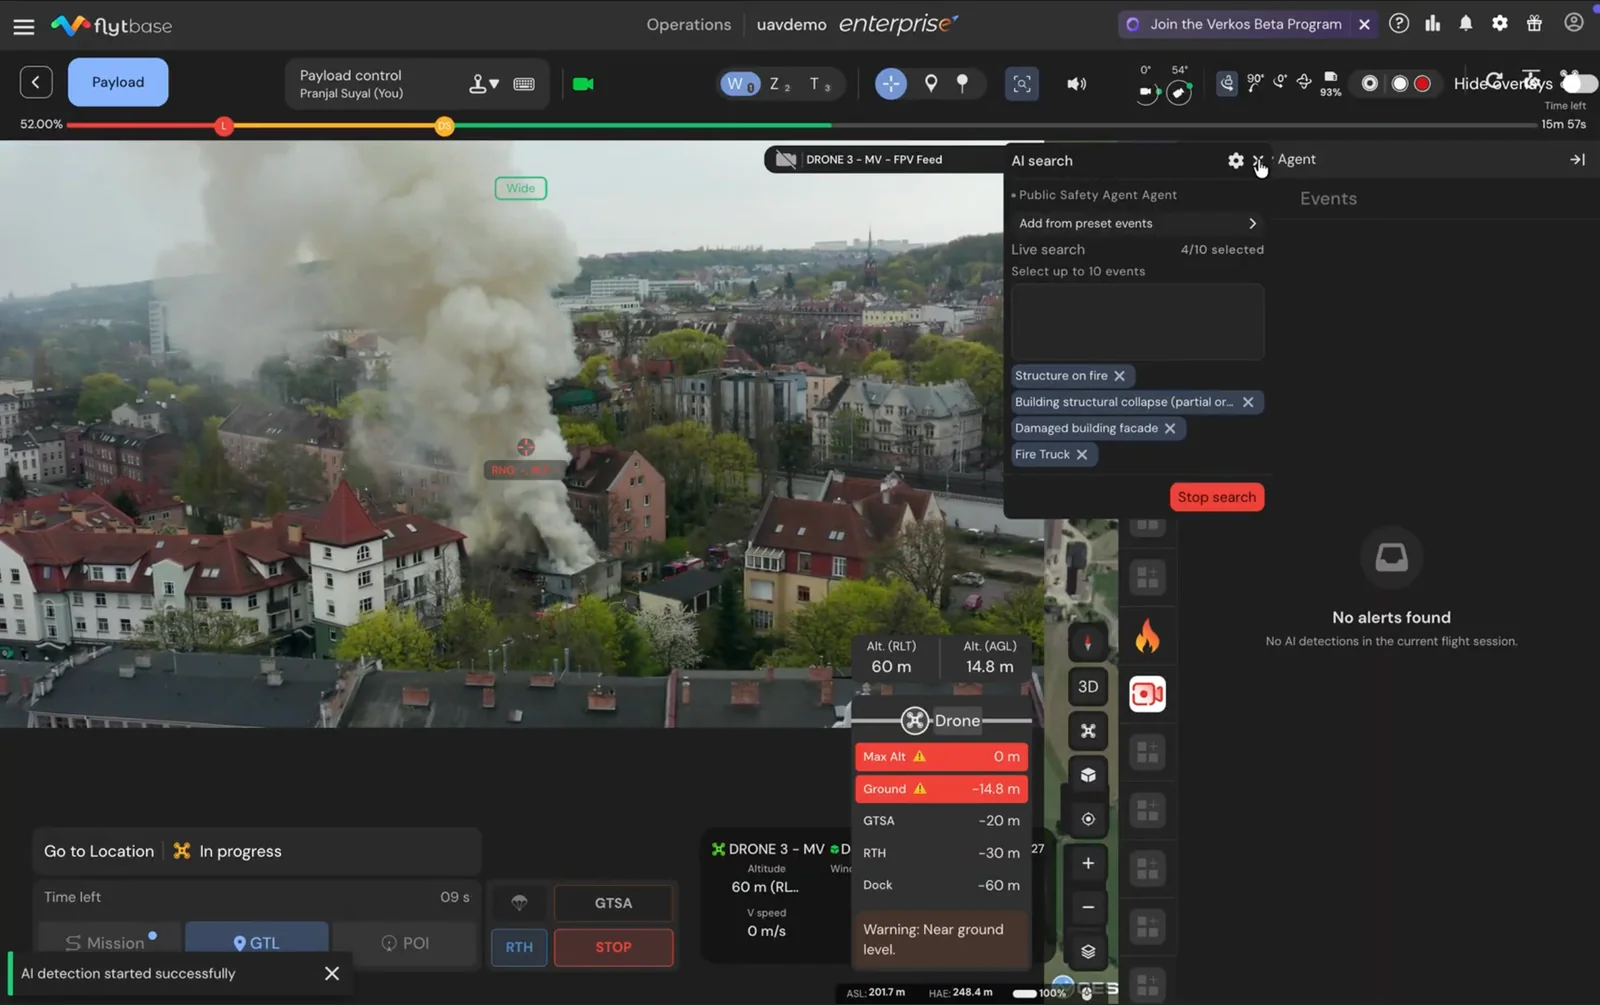Image resolution: width=1600 pixels, height=1005 pixels.
Task: Click the red record button
Action: pyautogui.click(x=1422, y=84)
